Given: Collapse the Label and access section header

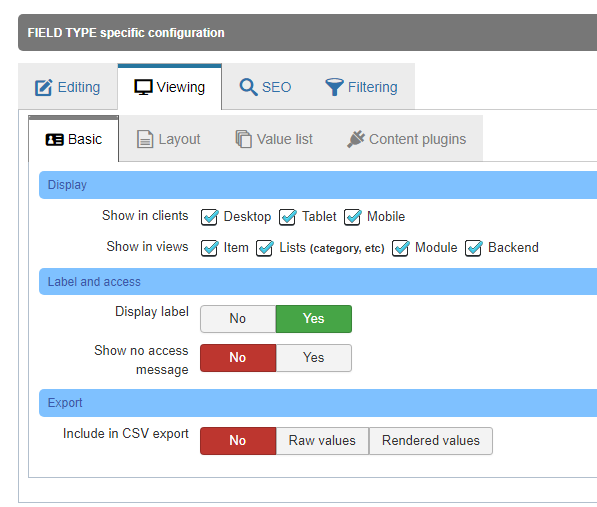Looking at the screenshot, I should pos(318,282).
